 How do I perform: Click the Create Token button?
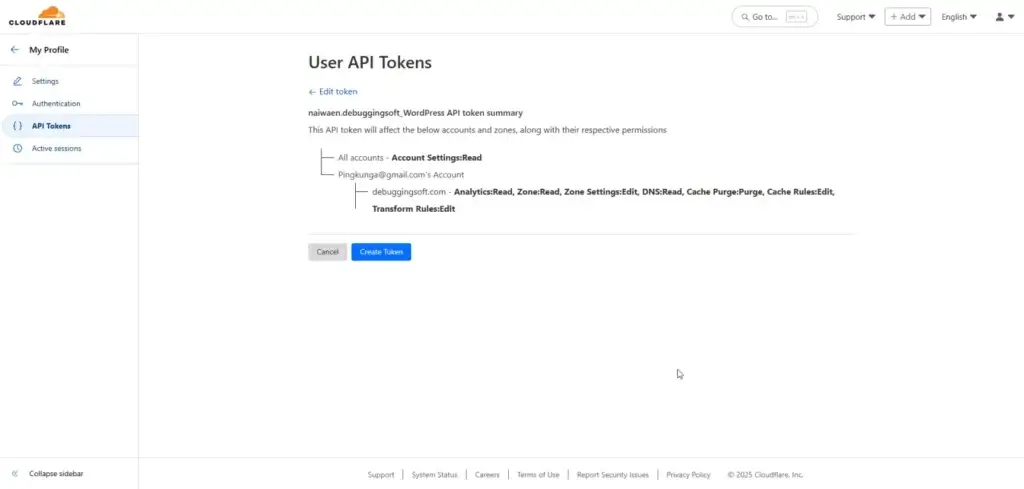click(381, 252)
